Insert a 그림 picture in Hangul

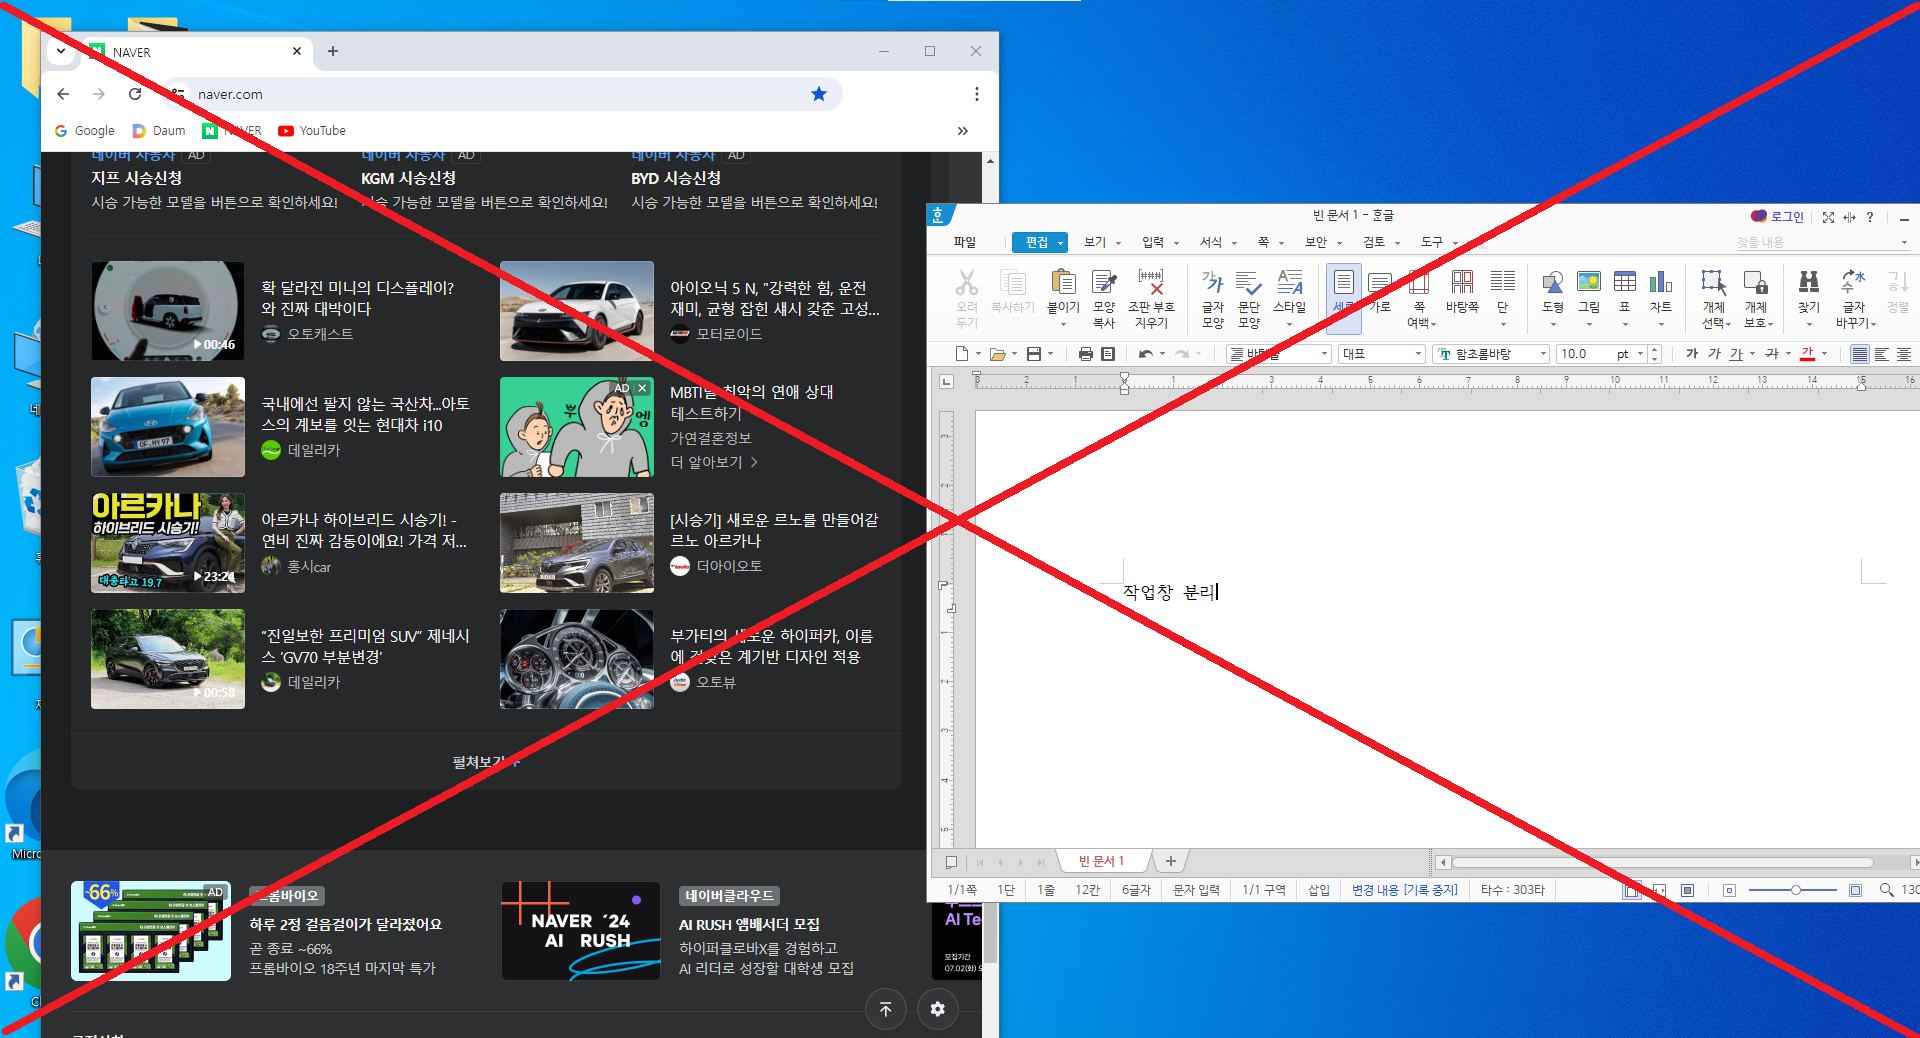click(x=1589, y=291)
